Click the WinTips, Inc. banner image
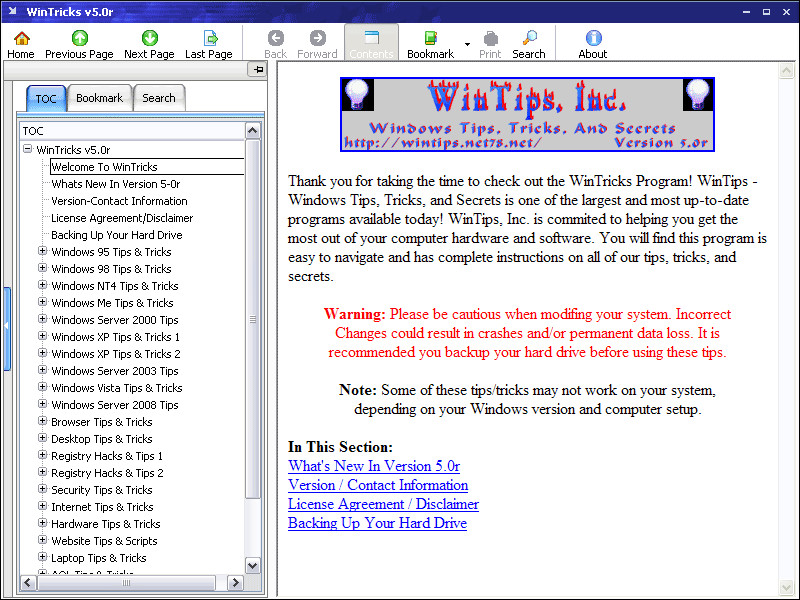This screenshot has width=800, height=600. [x=527, y=114]
